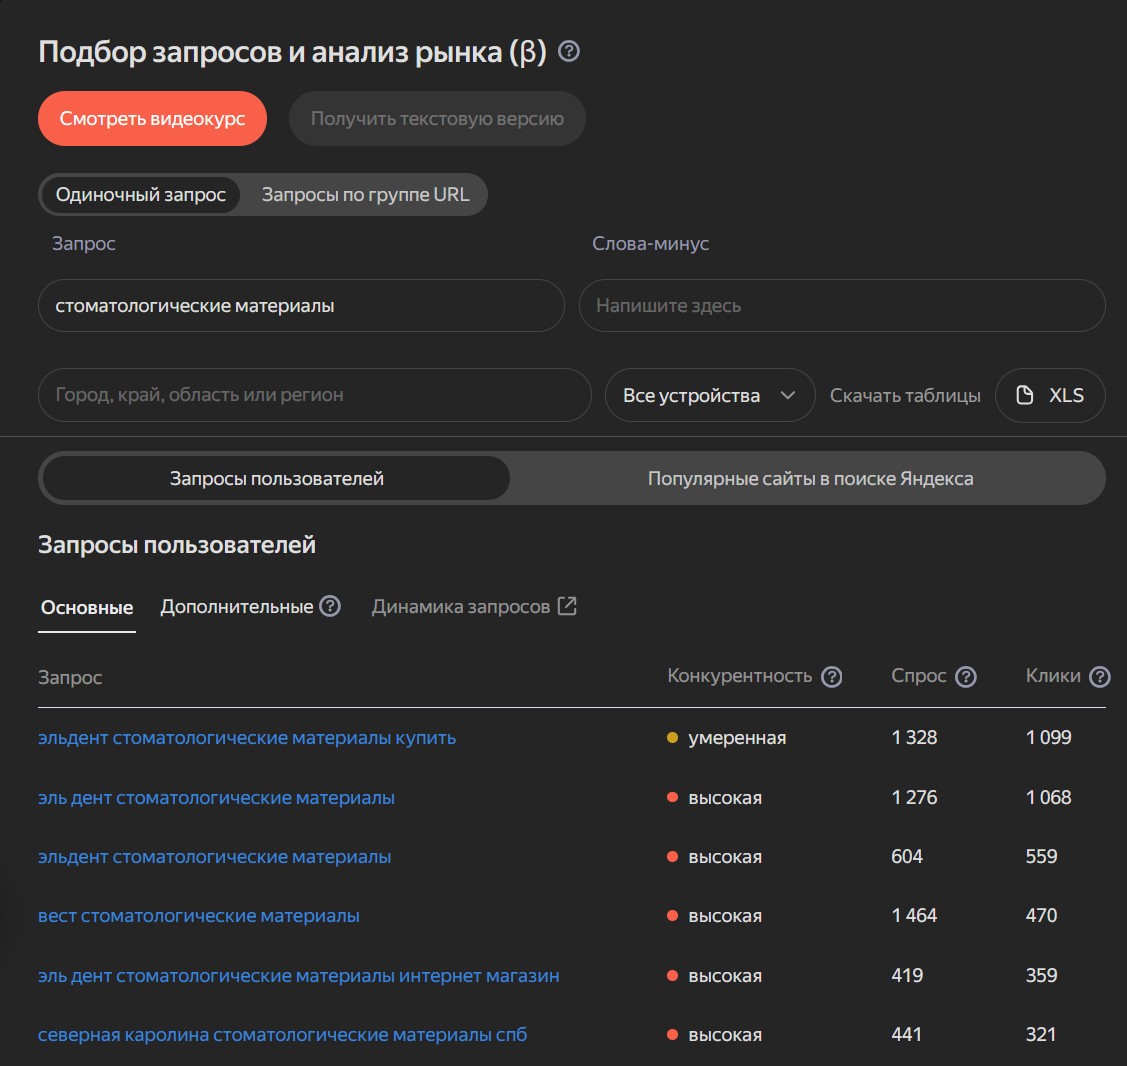Screen dimensions: 1127x1066
Task: Open the Спрос column help icon
Action: pos(966,676)
